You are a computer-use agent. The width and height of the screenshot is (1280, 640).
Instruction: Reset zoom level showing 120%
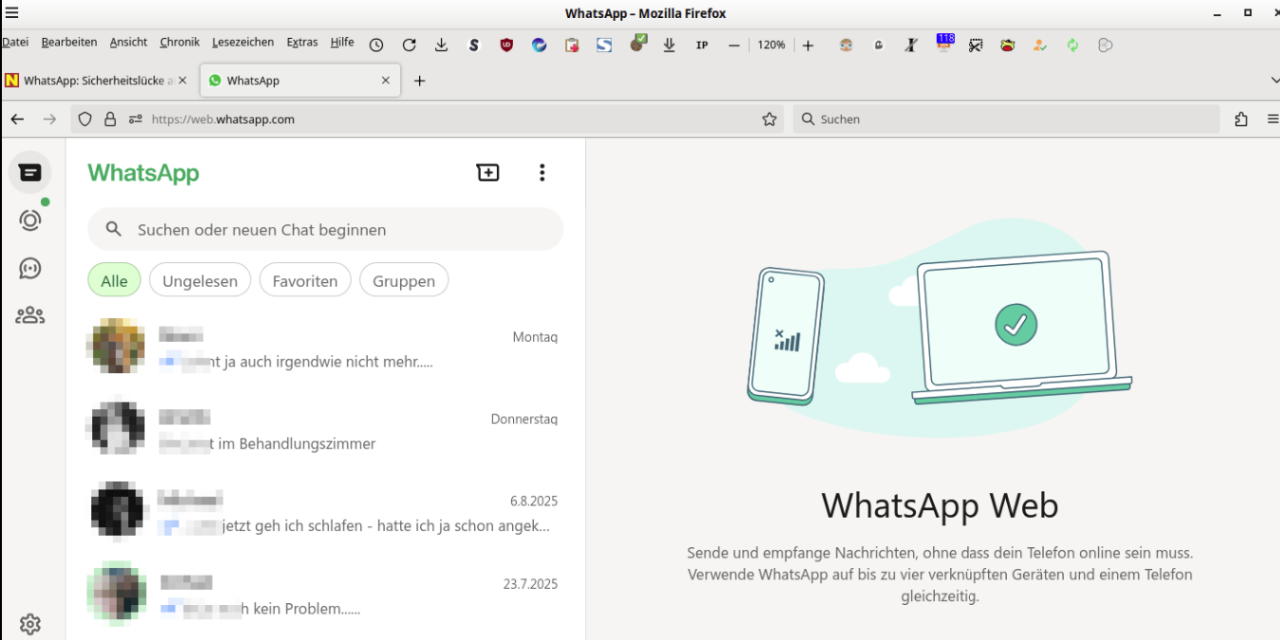[771, 45]
